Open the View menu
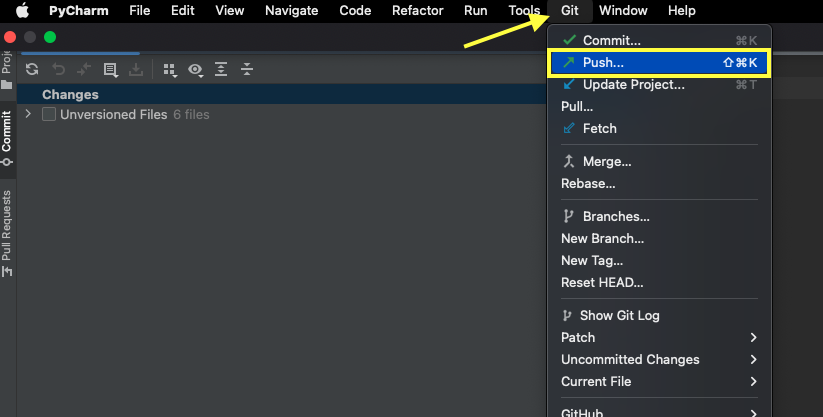This screenshot has width=823, height=417. tap(229, 11)
